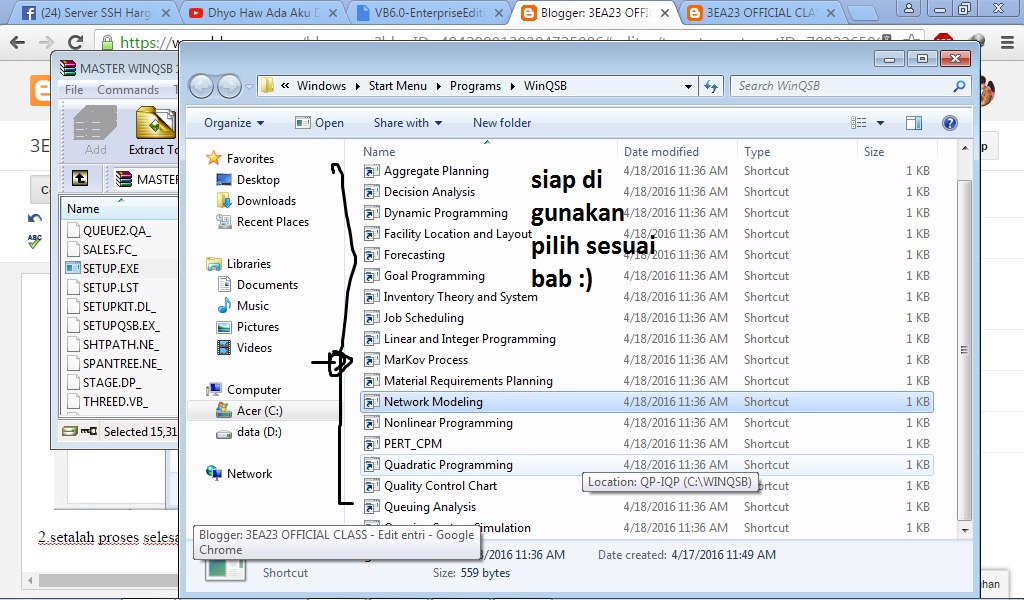This screenshot has width=1024, height=600.
Task: Switch to the VB6.0-EnterpriseEdit tab
Action: point(430,12)
